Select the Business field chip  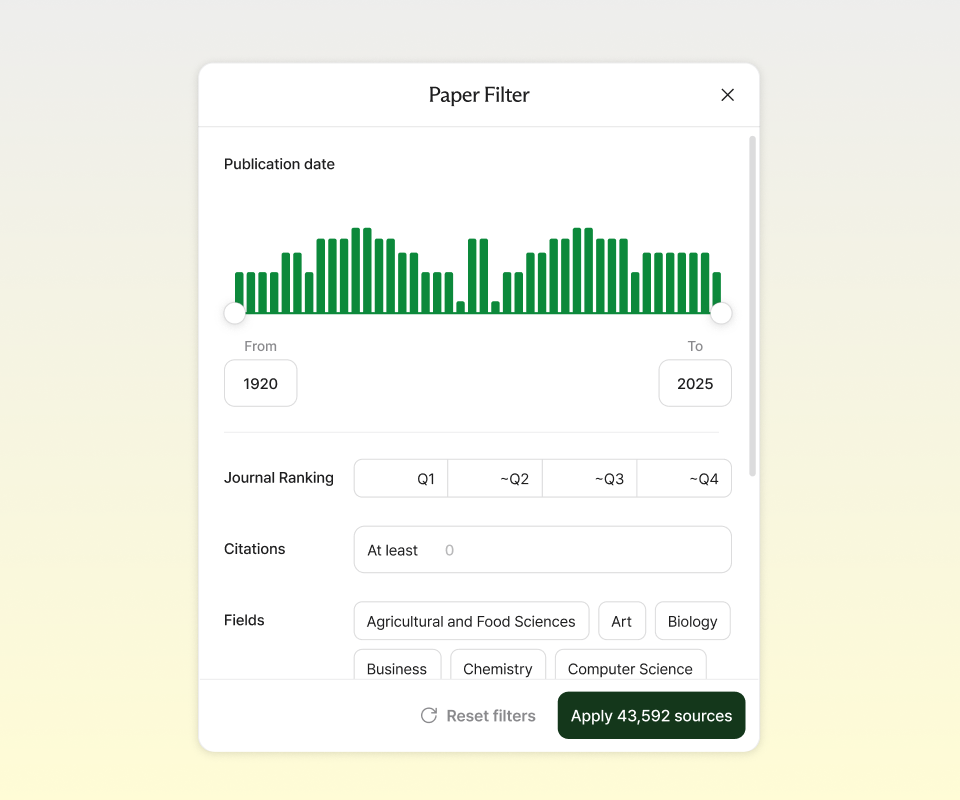tap(397, 668)
